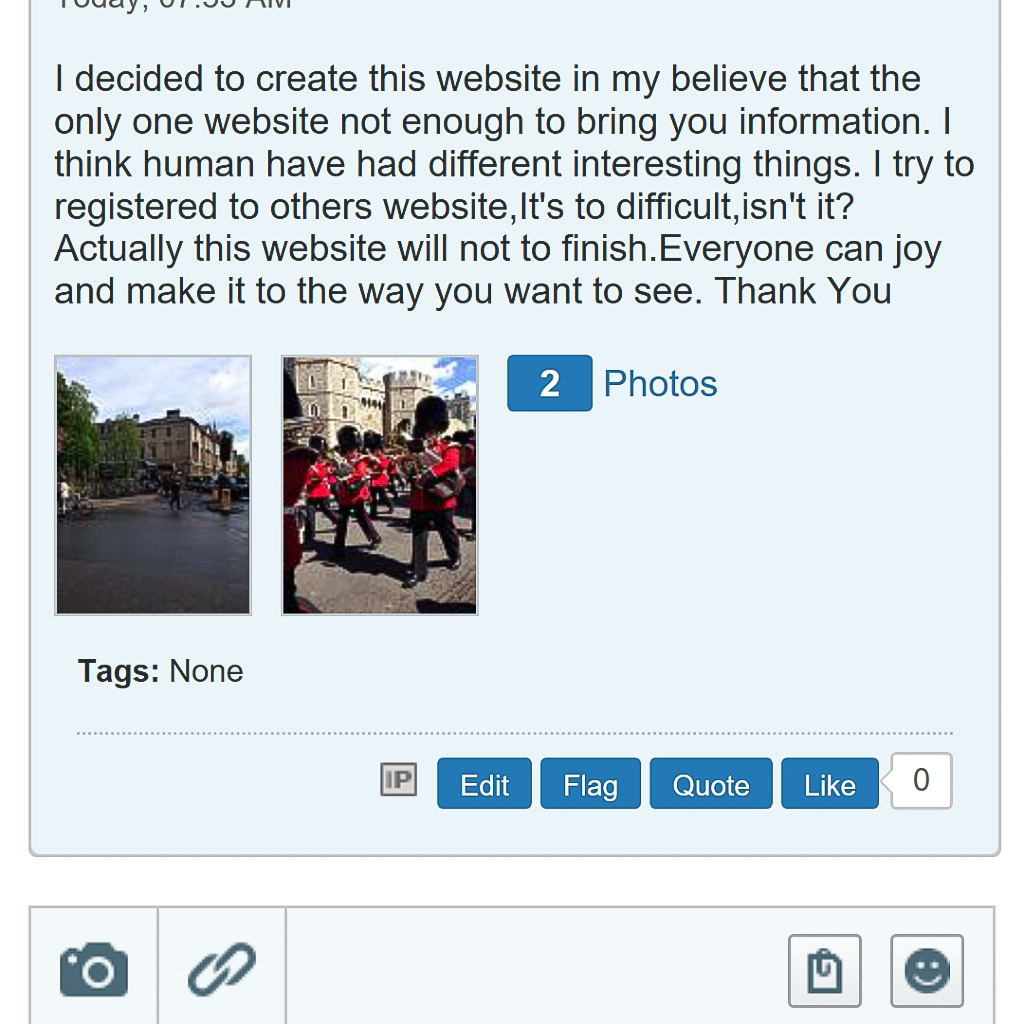Viewport: 1024px width, 1024px height.
Task: Quote this post
Action: [710, 785]
